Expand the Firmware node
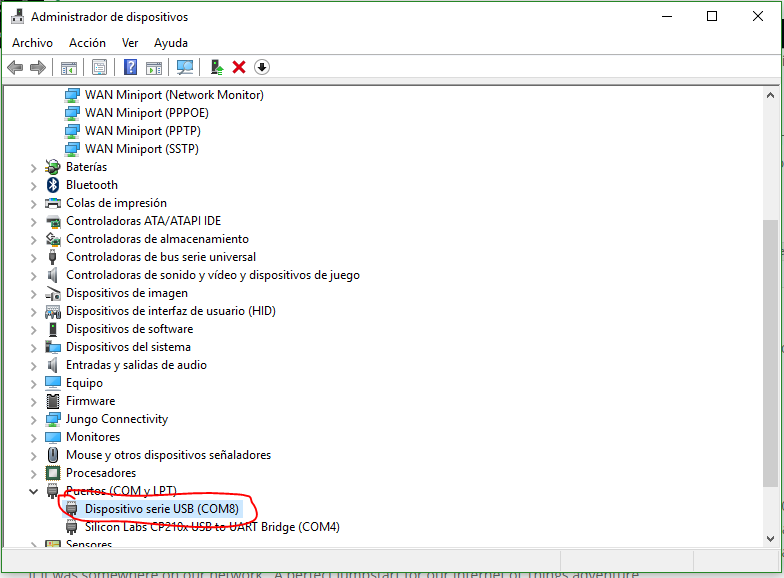Viewport: 784px width, 578px height. tap(33, 402)
